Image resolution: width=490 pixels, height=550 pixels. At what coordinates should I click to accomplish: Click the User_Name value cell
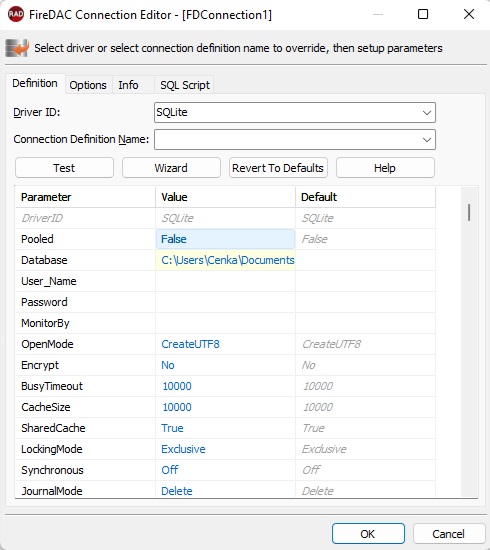[225, 281]
